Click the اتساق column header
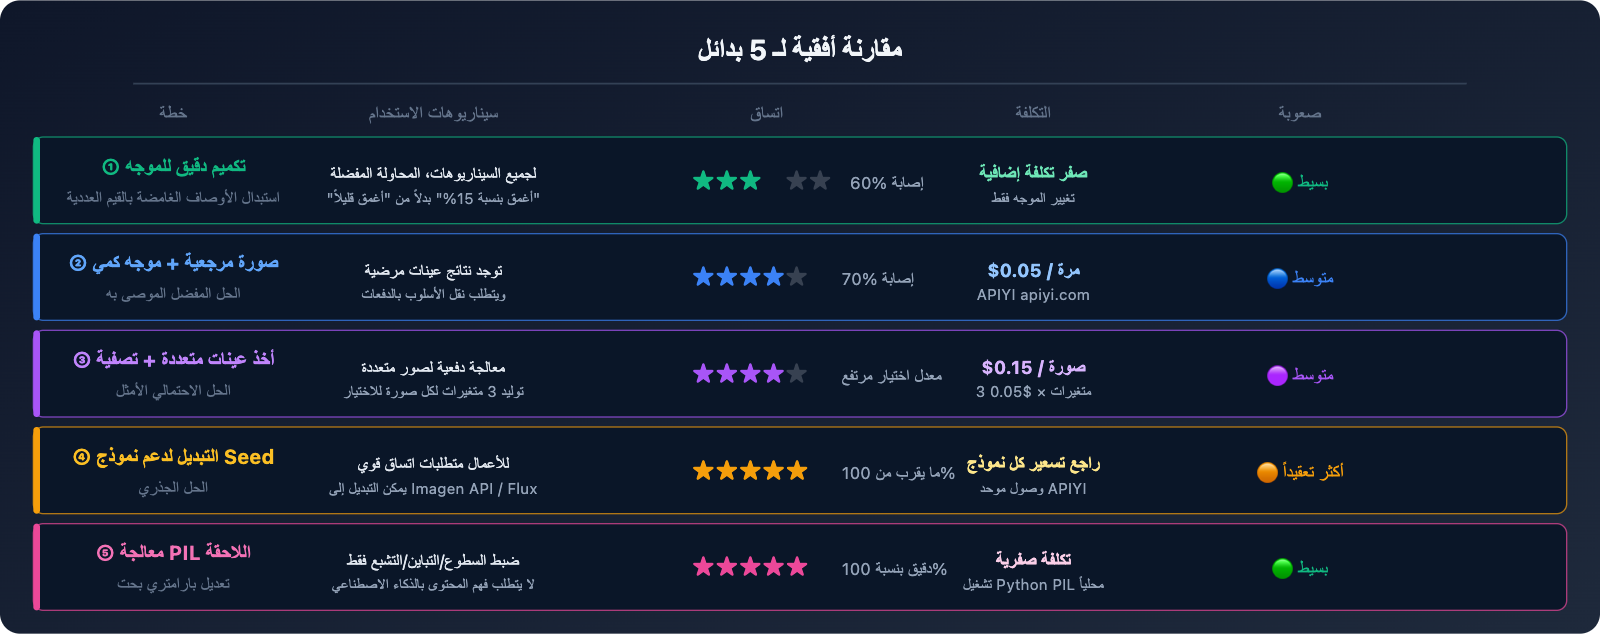 click(767, 113)
